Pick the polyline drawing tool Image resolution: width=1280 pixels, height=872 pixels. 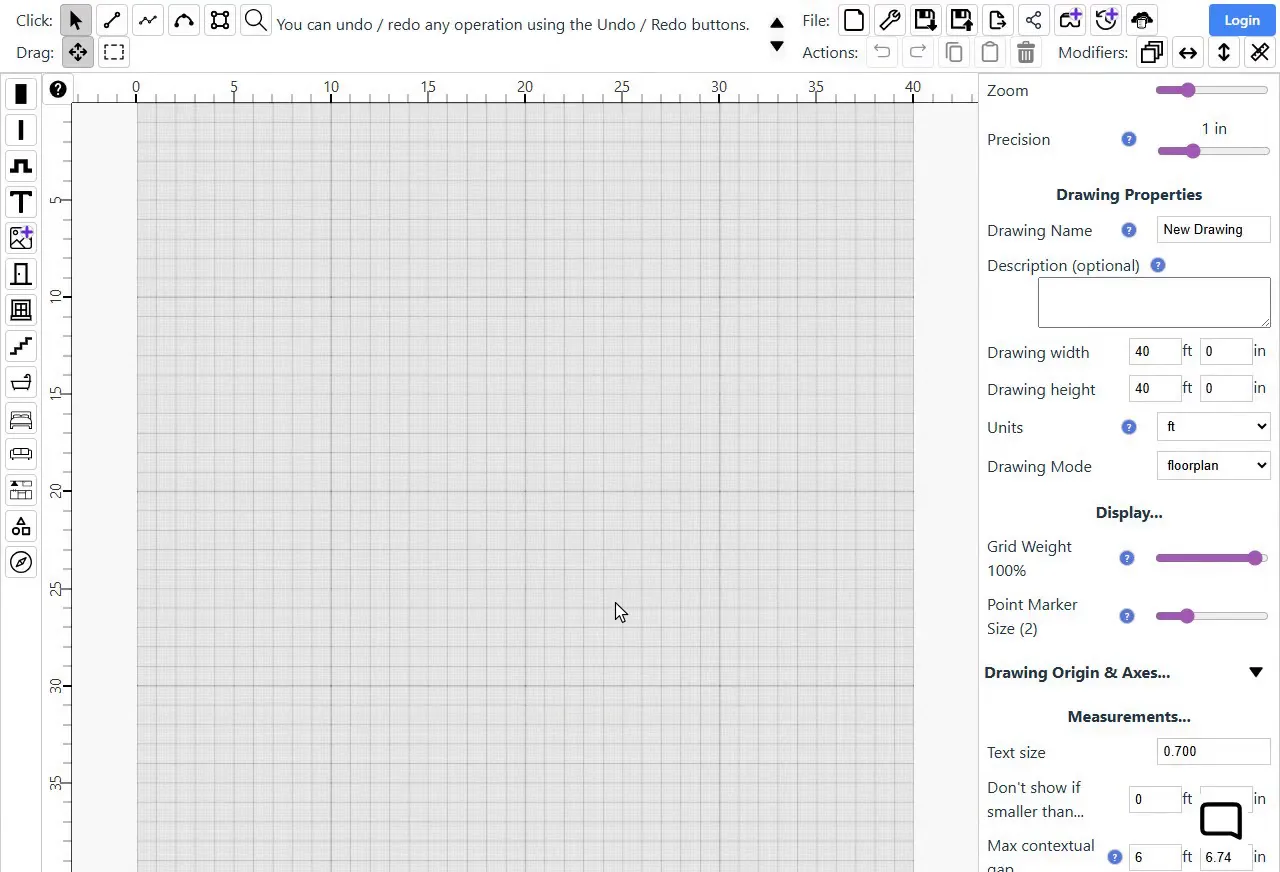pyautogui.click(x=148, y=20)
